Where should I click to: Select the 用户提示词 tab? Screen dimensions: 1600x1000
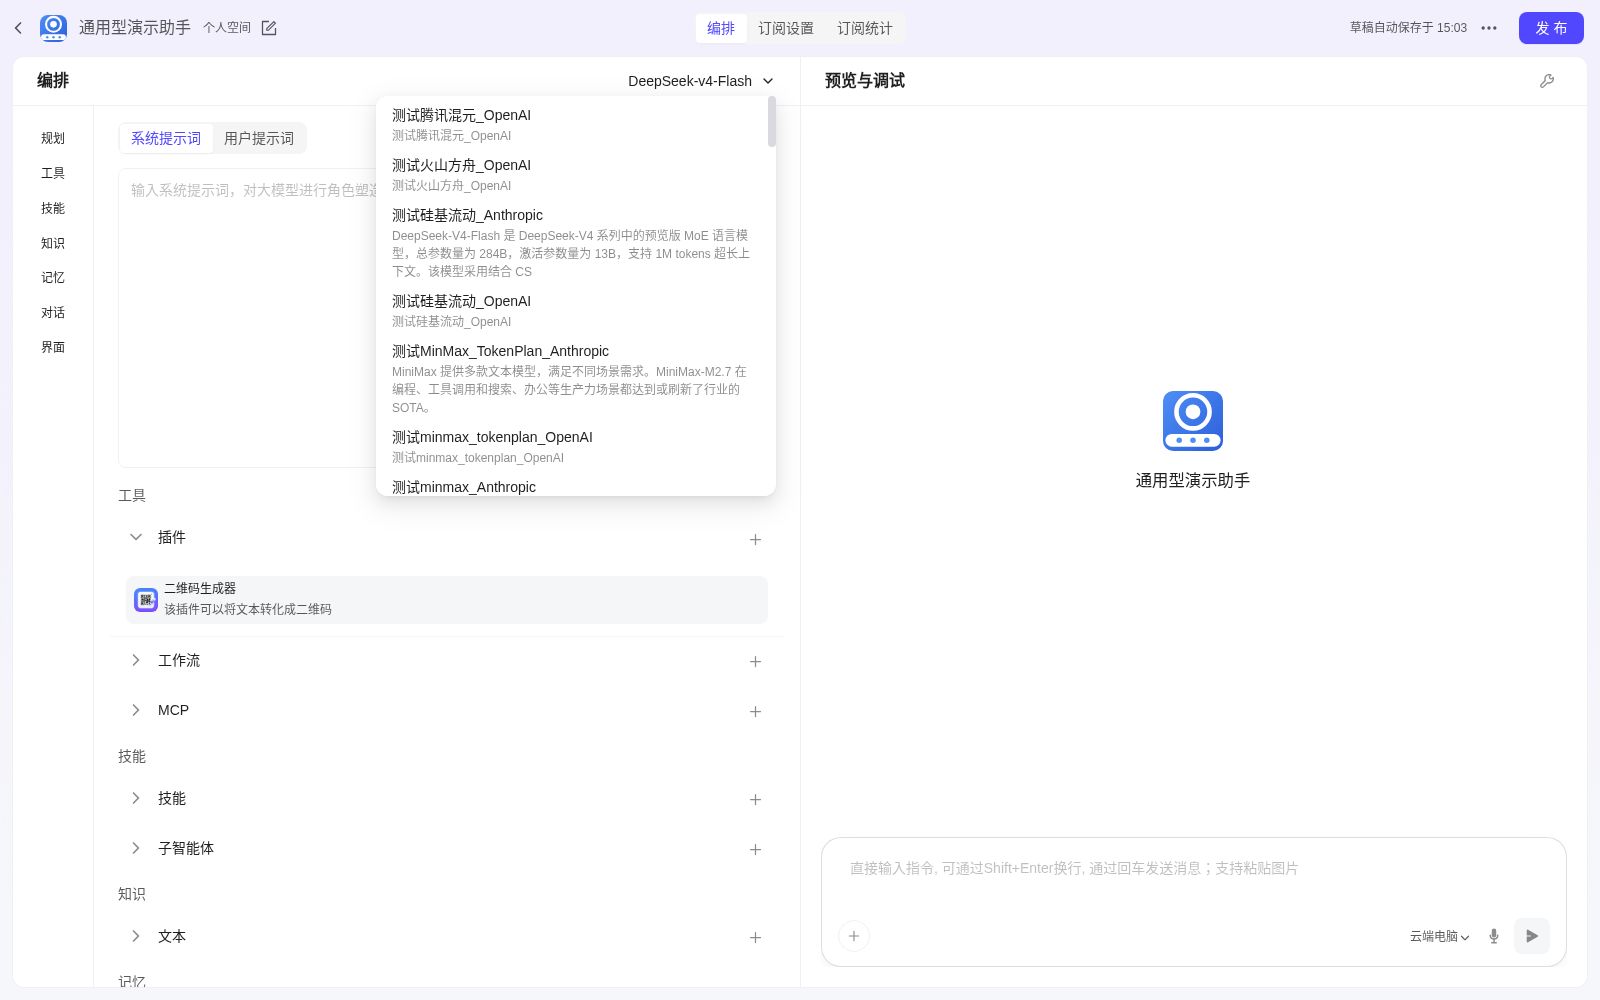(259, 138)
